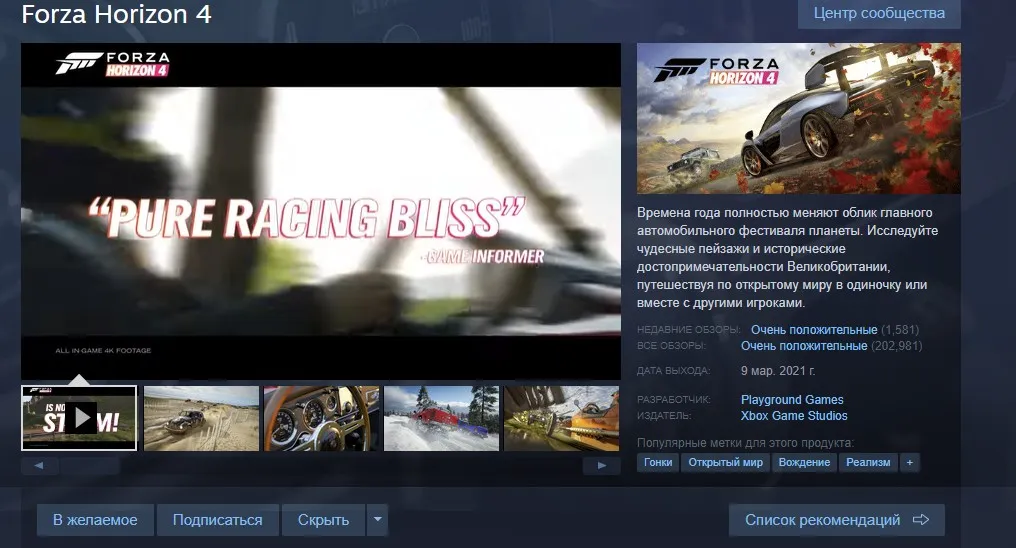This screenshot has width=1016, height=548.
Task: Expand the dropdown arrow next to Скрыть
Action: [x=377, y=520]
